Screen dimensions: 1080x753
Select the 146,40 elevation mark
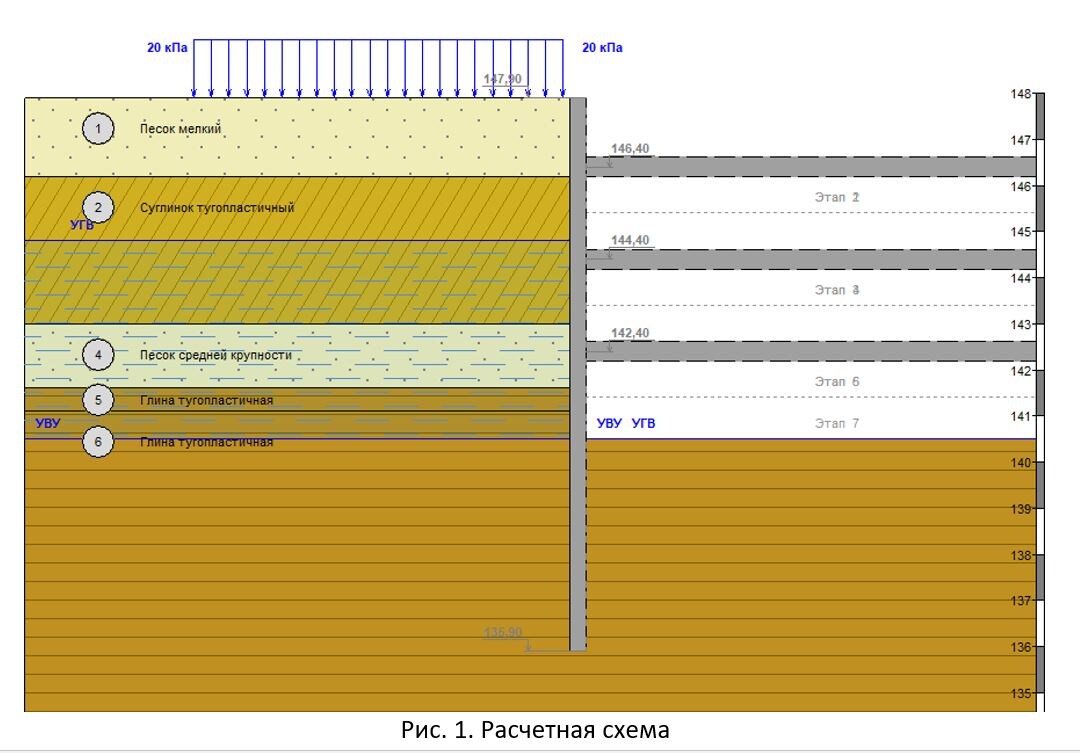[630, 148]
